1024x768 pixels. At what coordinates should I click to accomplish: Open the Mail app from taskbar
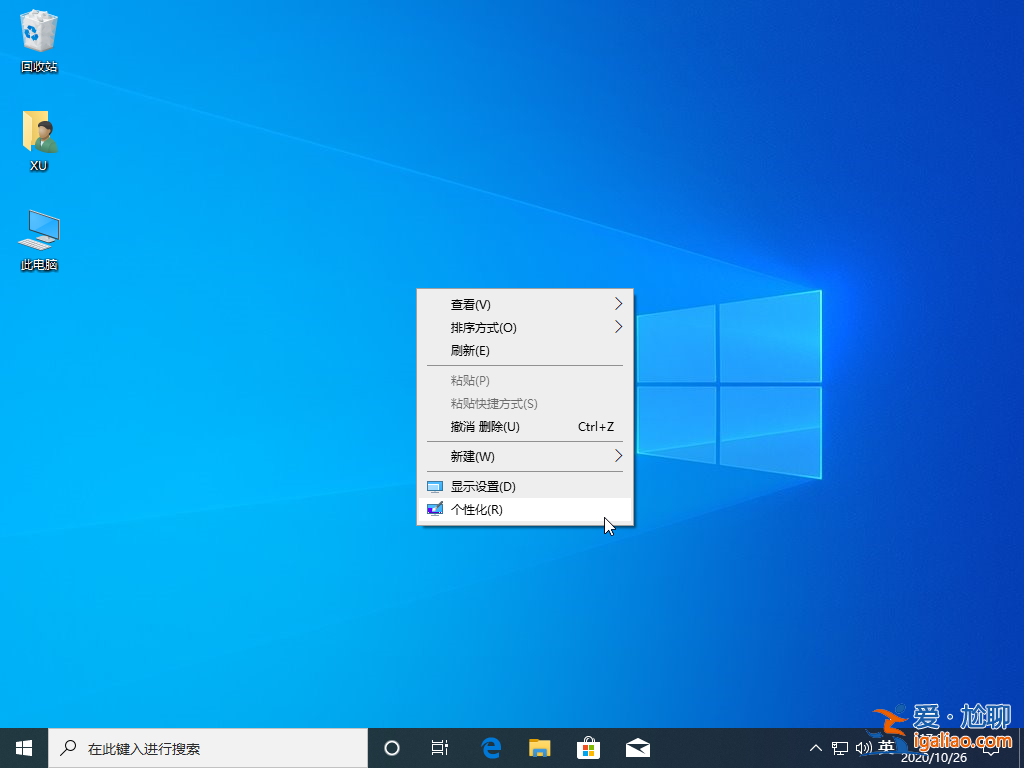point(637,747)
